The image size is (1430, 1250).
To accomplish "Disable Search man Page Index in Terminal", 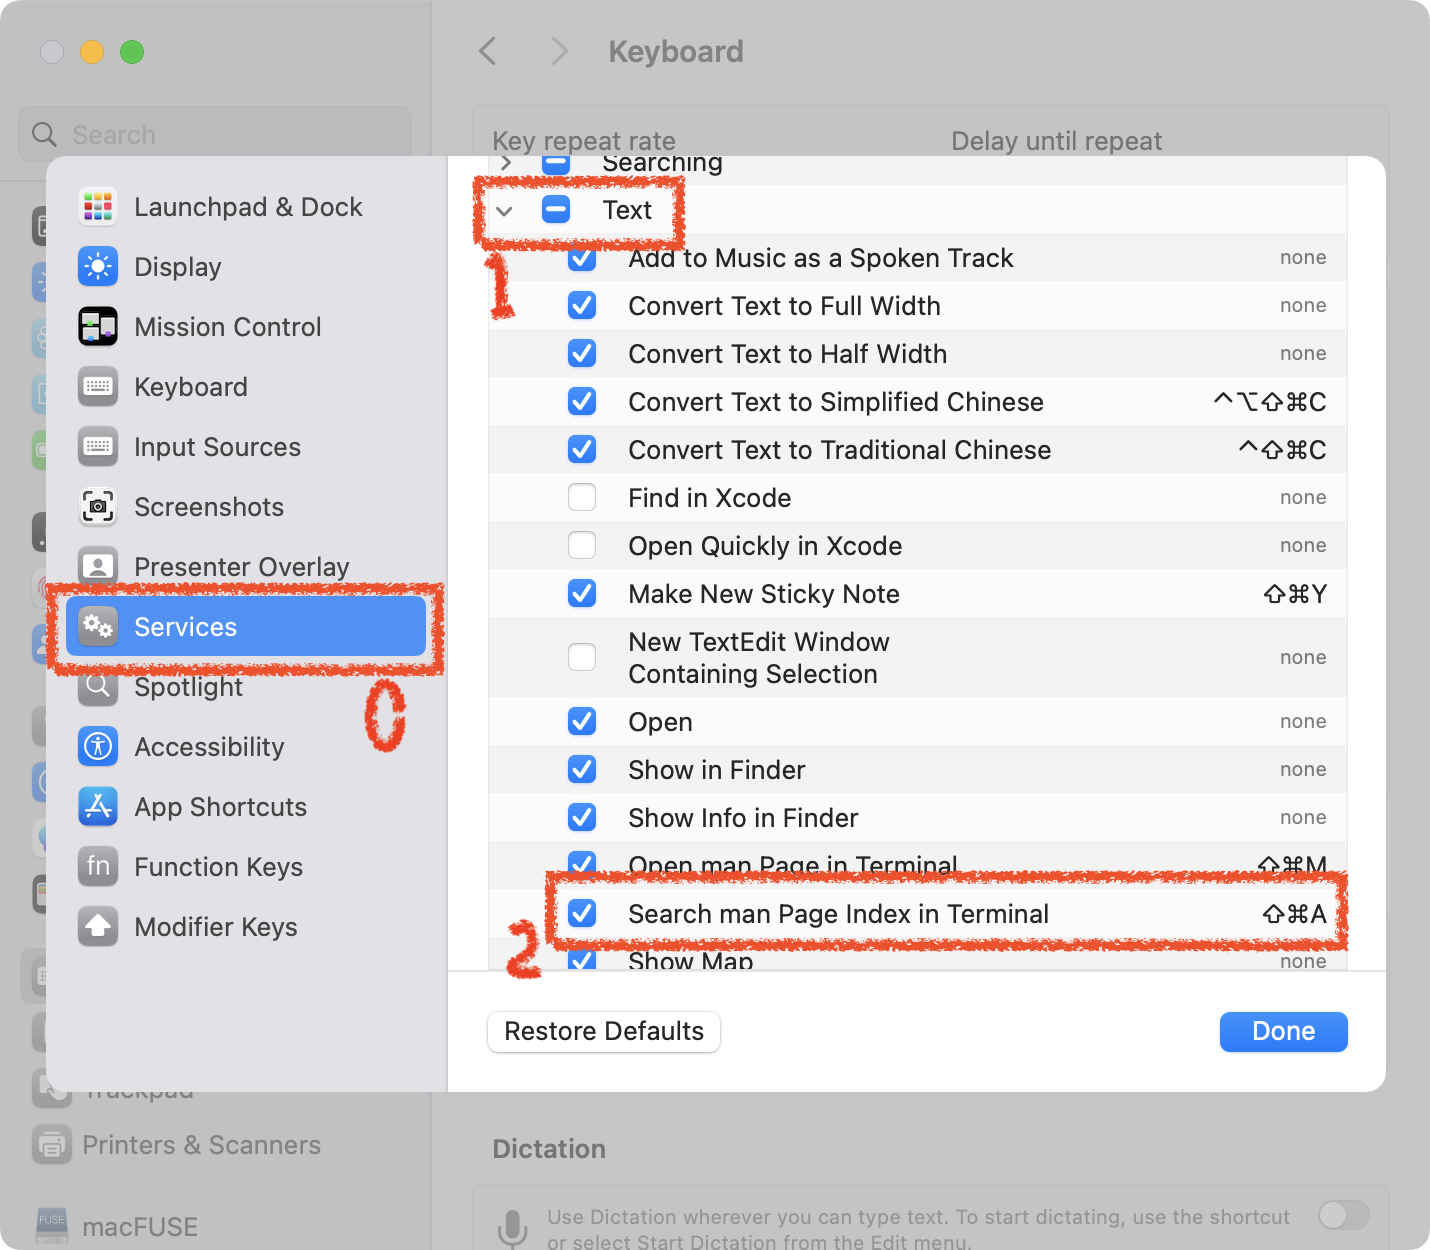I will pyautogui.click(x=582, y=914).
